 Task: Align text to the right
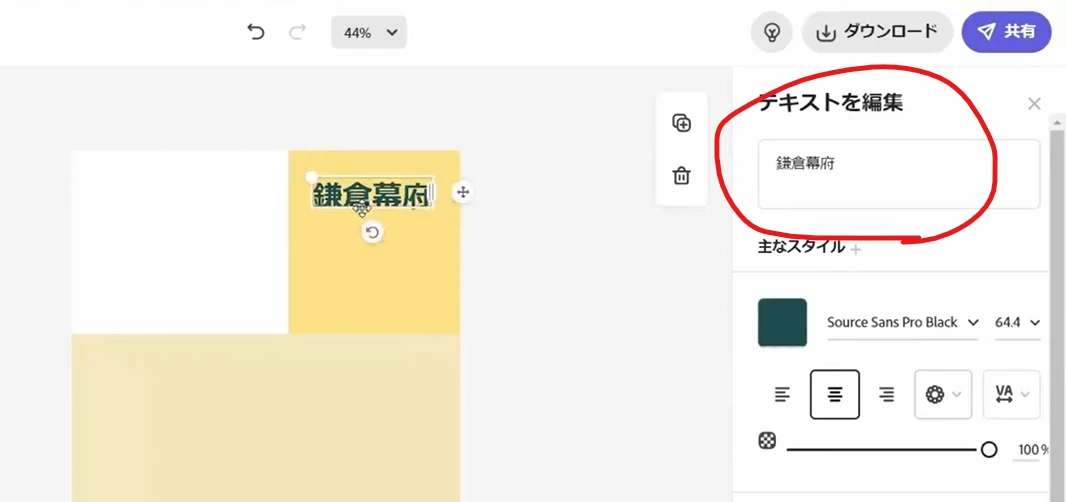point(887,394)
